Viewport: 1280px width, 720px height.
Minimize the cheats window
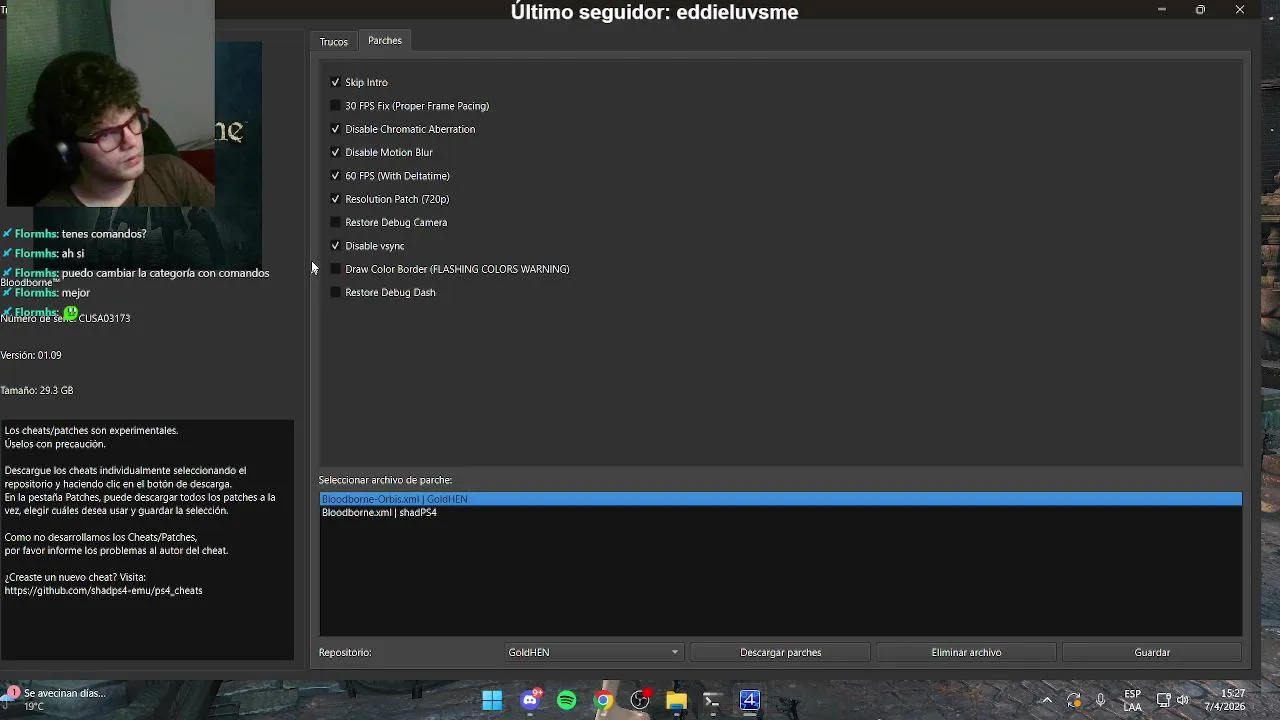click(x=1161, y=10)
